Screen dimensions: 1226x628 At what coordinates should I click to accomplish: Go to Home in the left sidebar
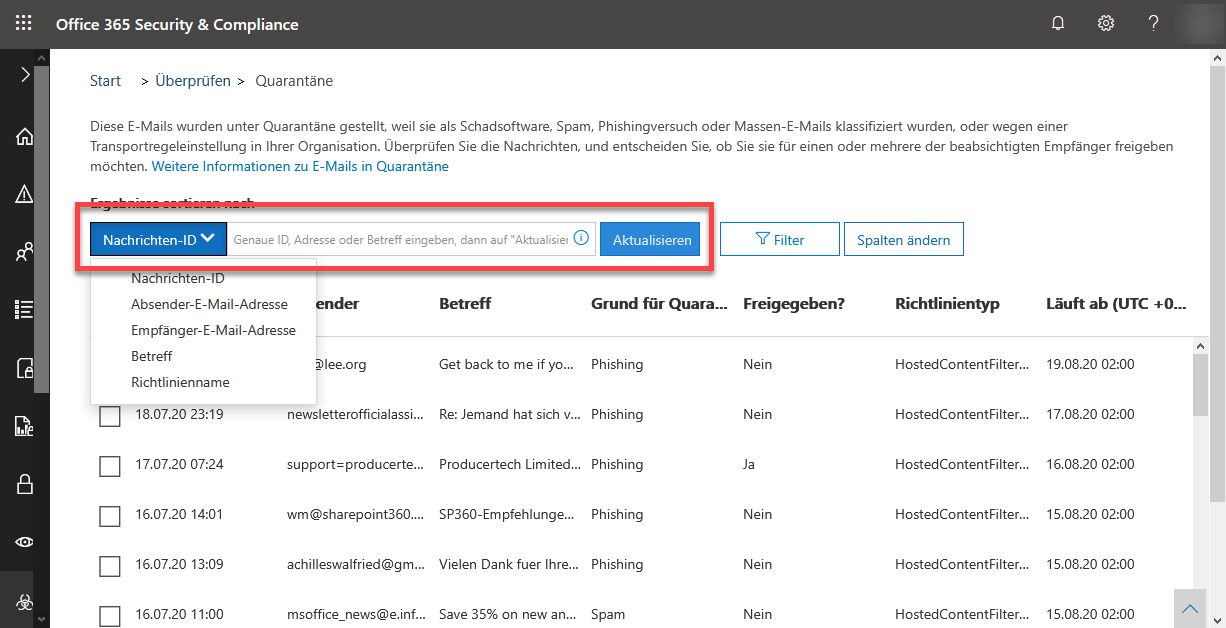click(x=24, y=137)
